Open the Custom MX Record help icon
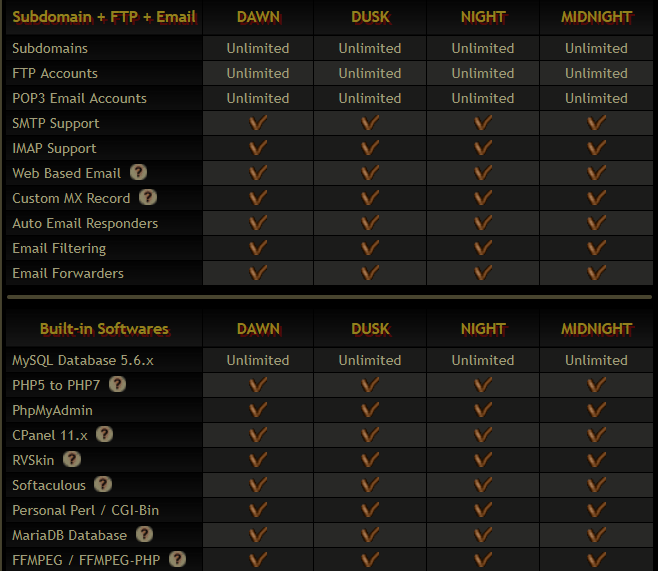The image size is (658, 571). pyautogui.click(x=148, y=197)
